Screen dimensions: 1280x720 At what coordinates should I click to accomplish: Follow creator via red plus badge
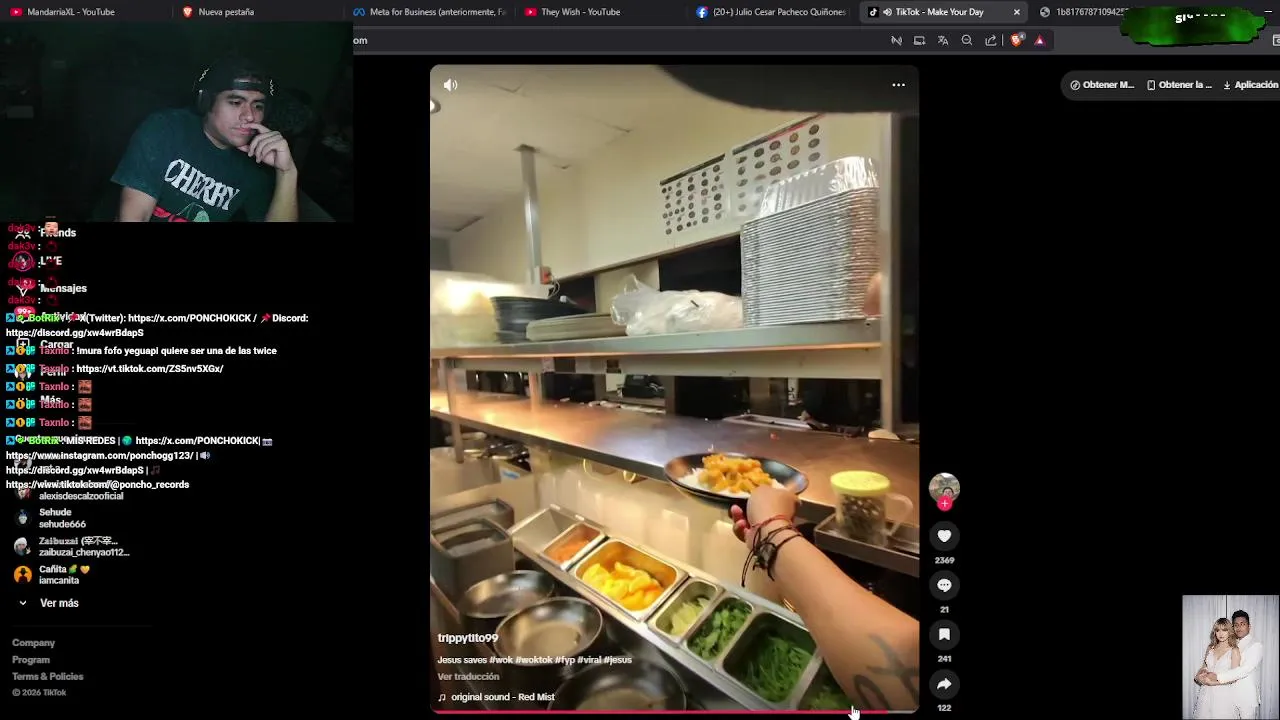pos(944,504)
